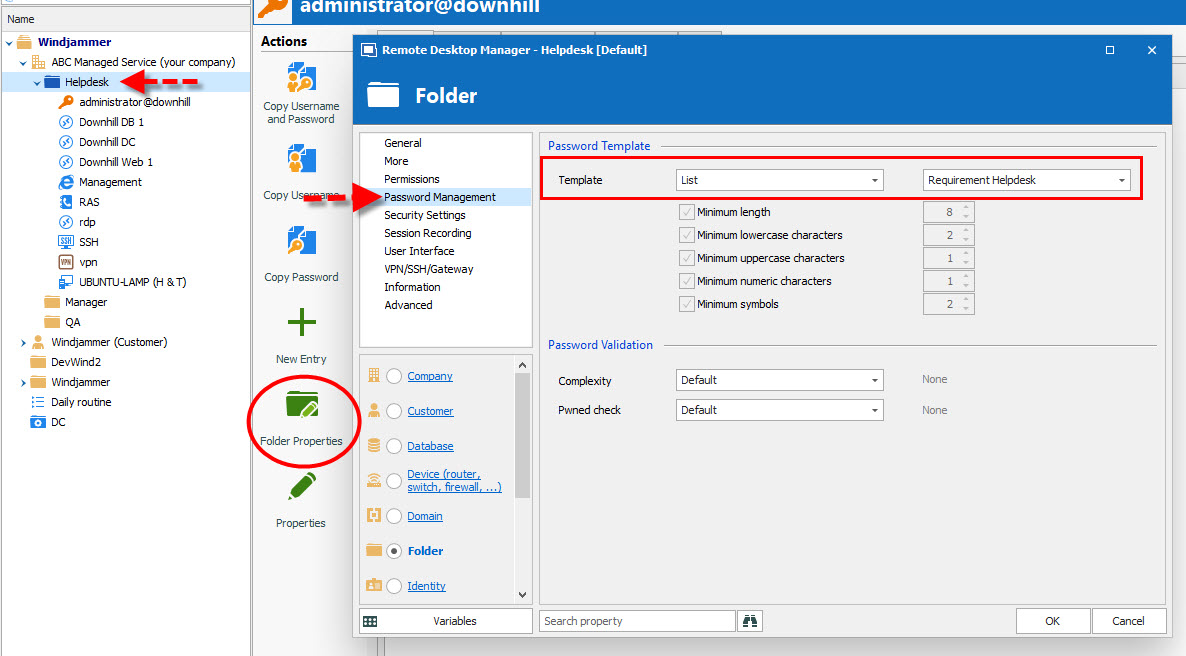The width and height of the screenshot is (1186, 656).
Task: Click the green New Entry plus icon
Action: [x=301, y=322]
